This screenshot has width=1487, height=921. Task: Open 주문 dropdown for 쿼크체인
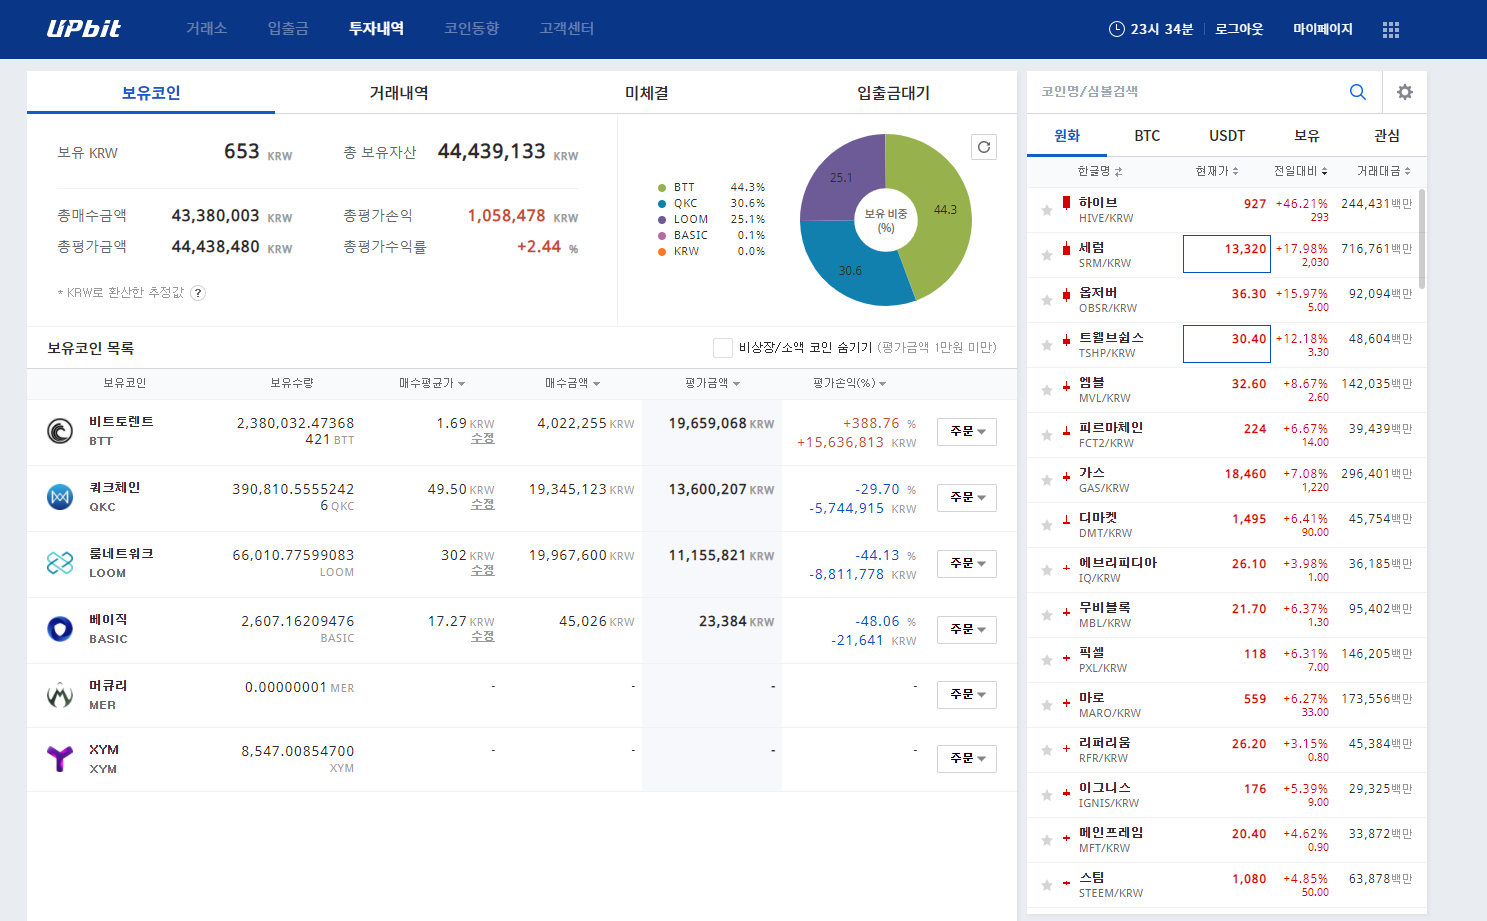click(967, 497)
